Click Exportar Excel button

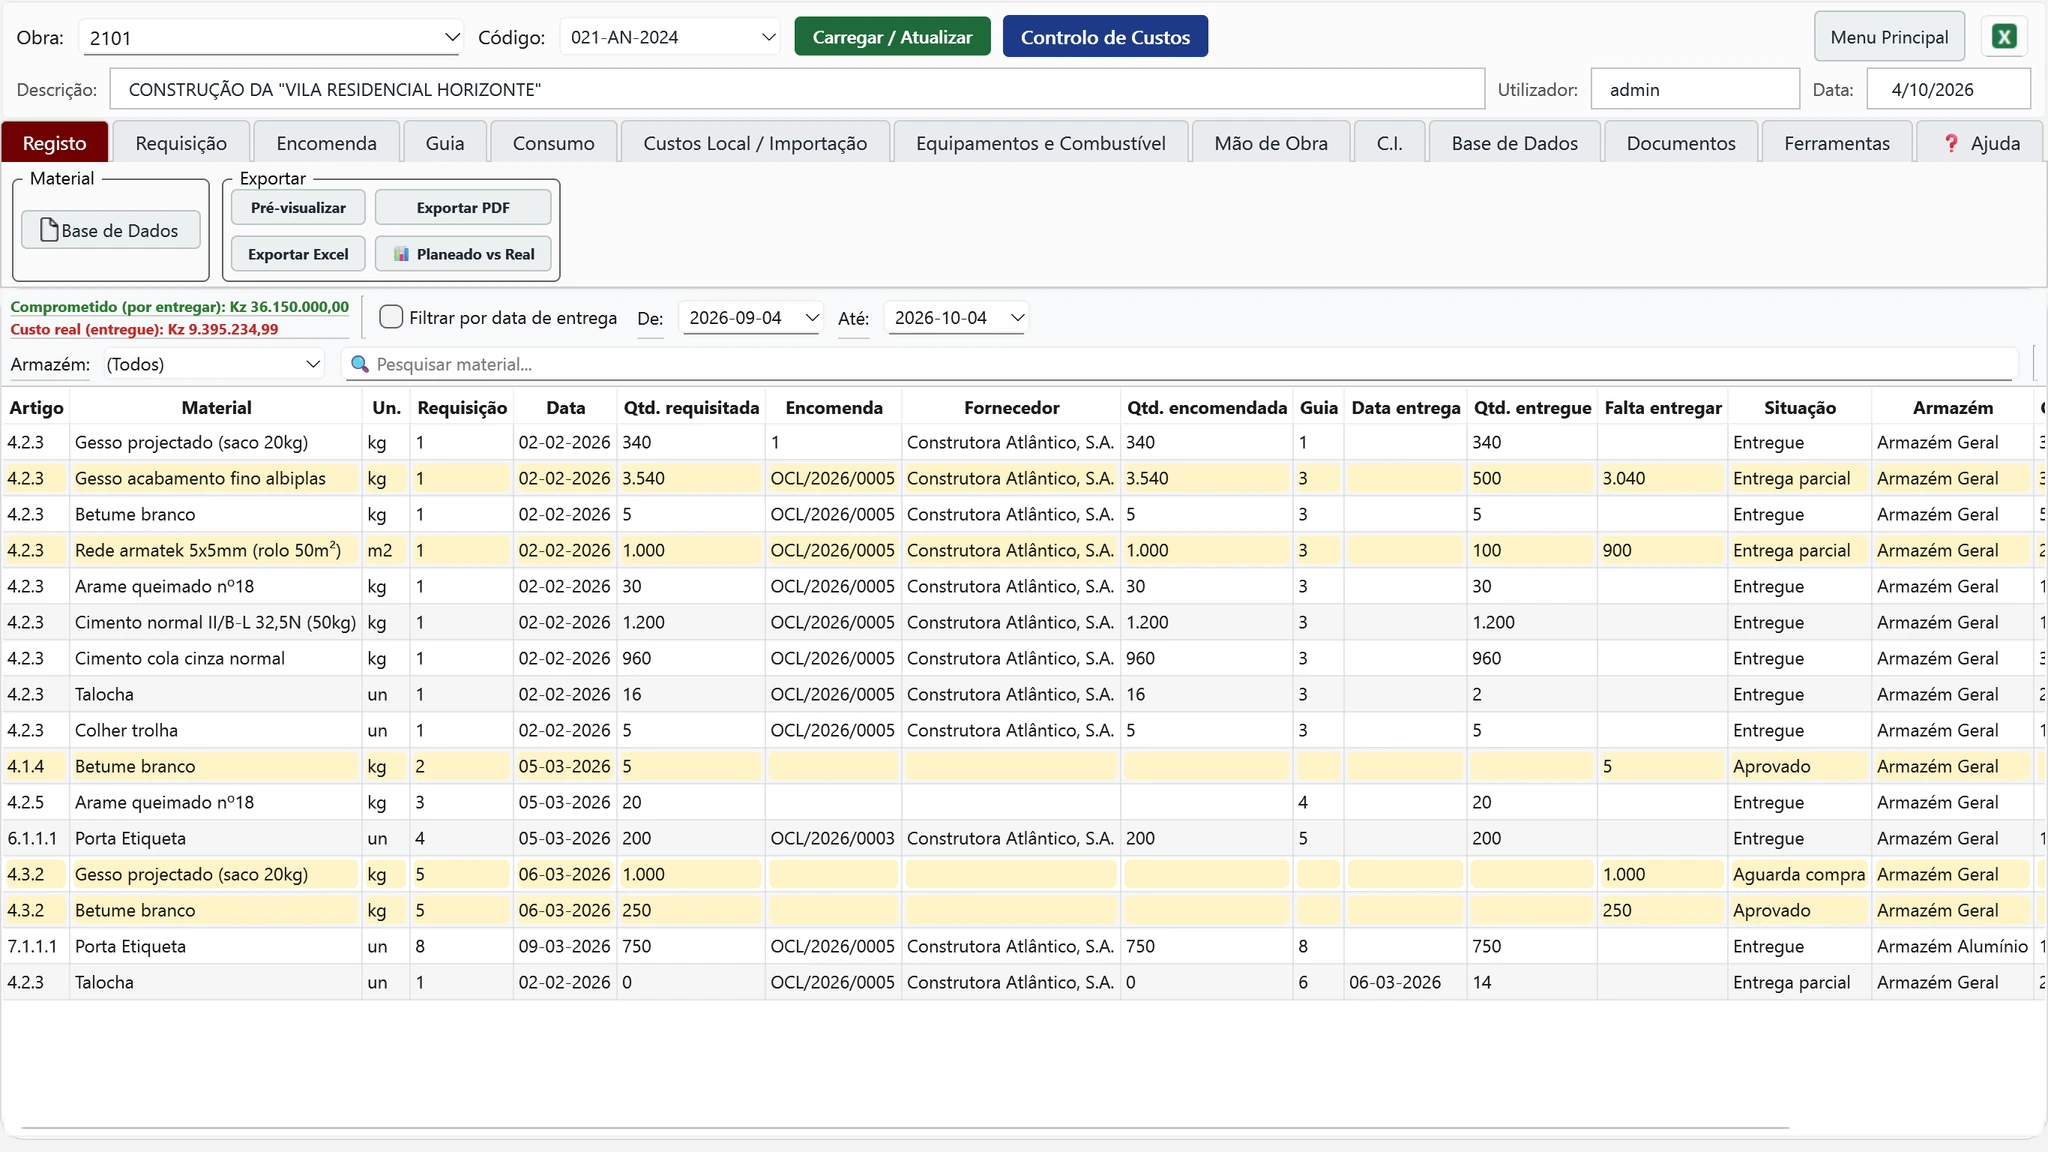(298, 254)
